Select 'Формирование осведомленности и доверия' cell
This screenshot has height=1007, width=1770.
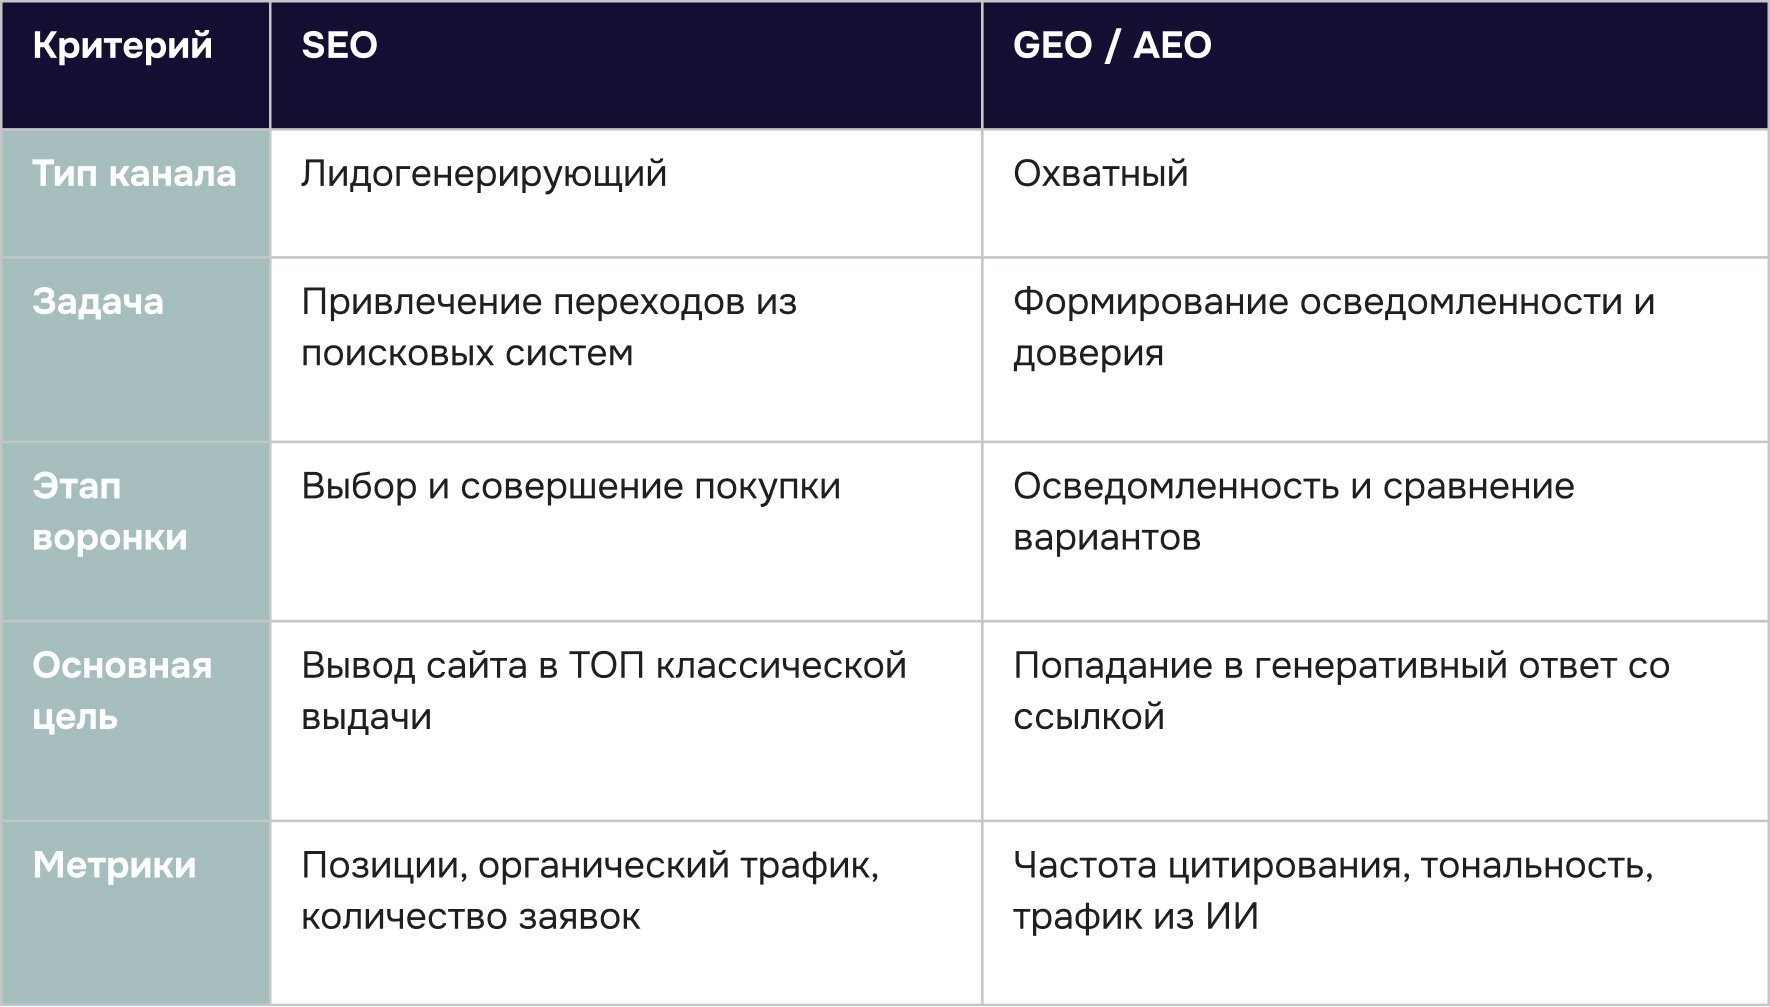[x=1375, y=349]
